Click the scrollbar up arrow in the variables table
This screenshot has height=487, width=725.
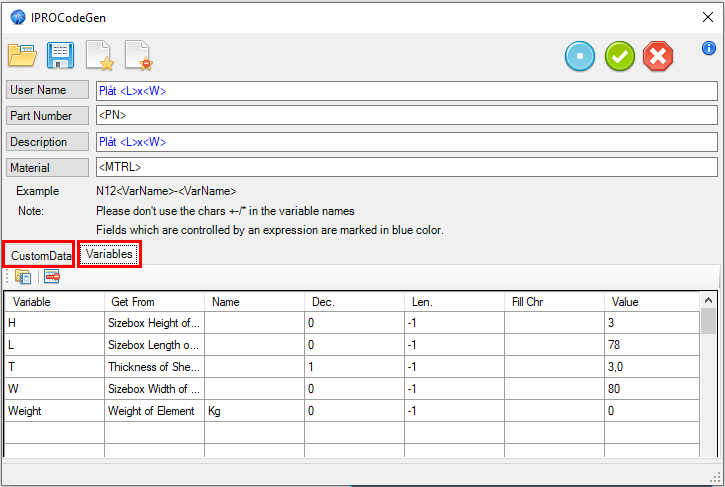pos(708,300)
